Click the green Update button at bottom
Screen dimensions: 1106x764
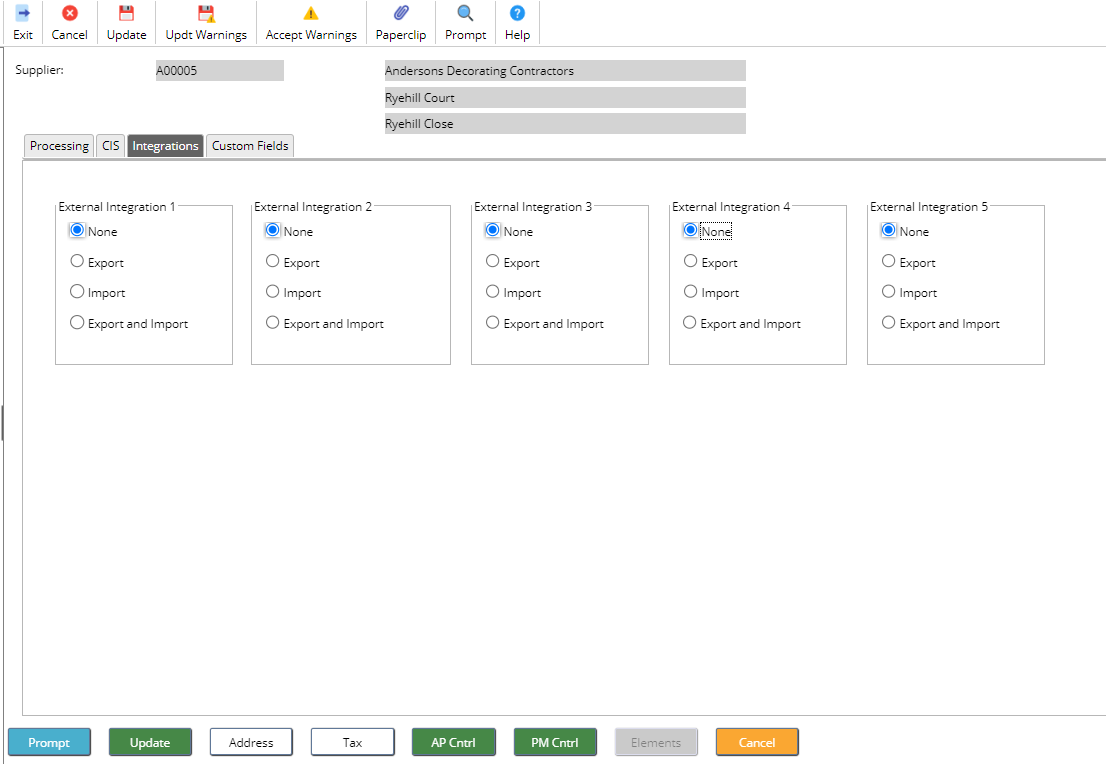(x=150, y=742)
